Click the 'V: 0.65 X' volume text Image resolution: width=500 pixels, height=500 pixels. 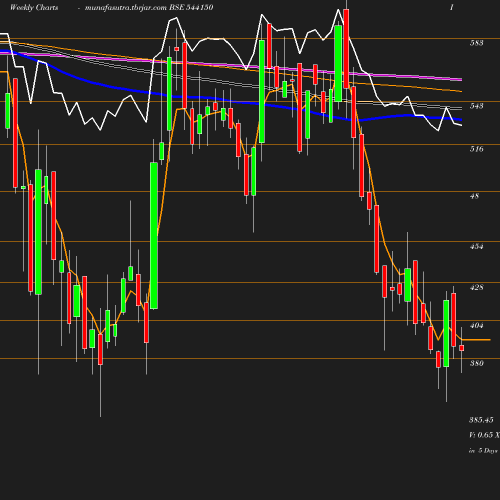coord(484,435)
